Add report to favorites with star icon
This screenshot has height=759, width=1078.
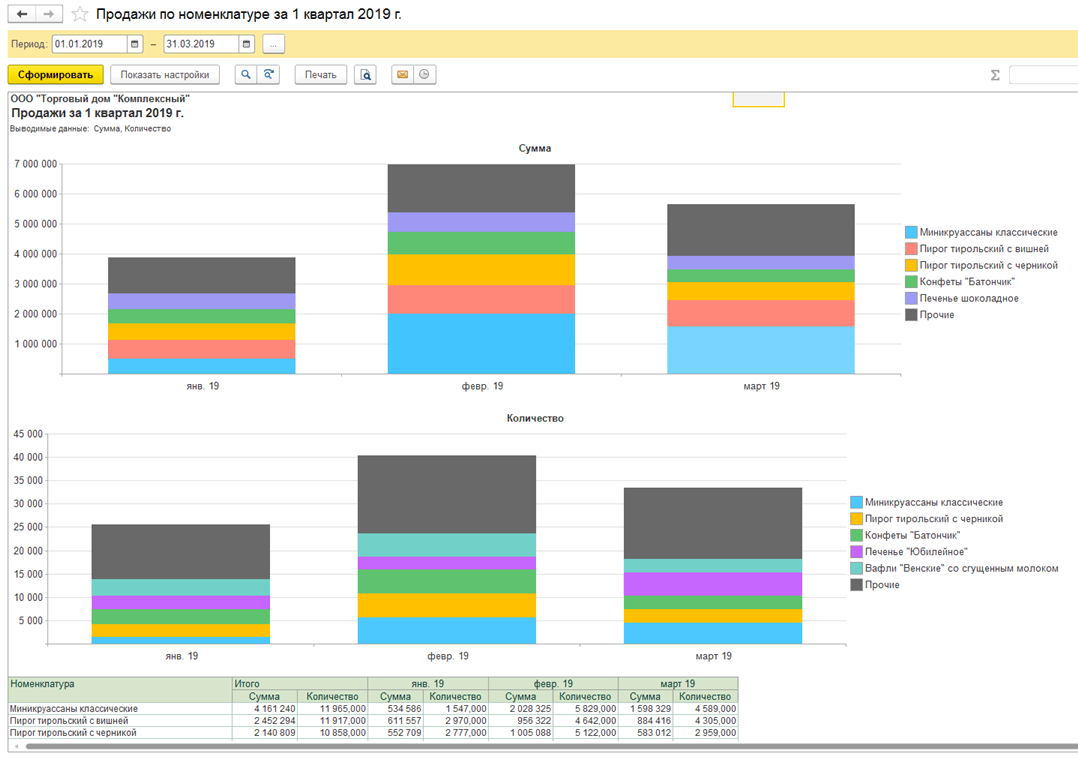pyautogui.click(x=80, y=15)
